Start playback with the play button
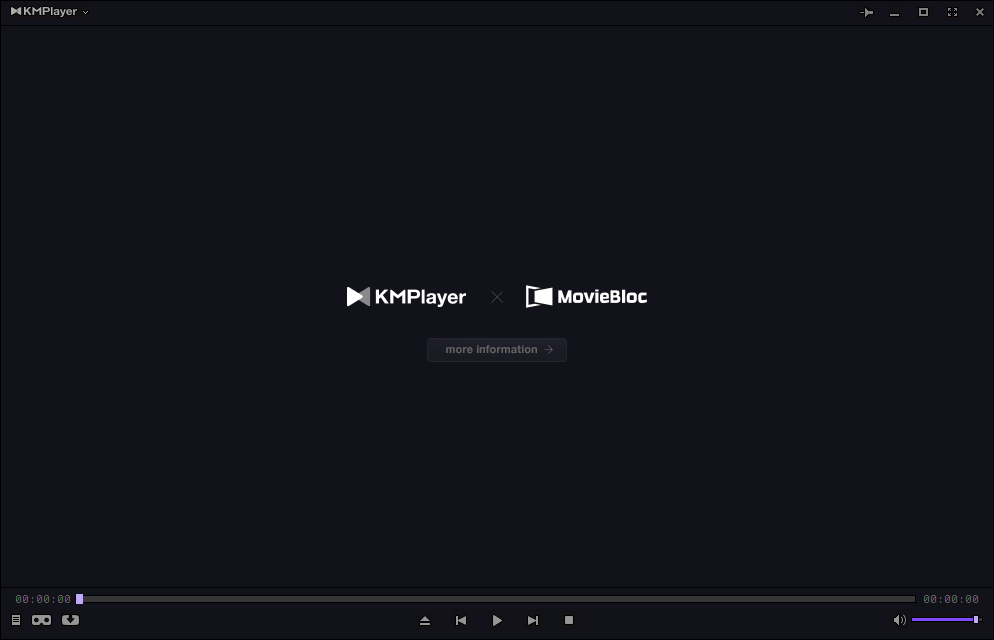 click(497, 620)
